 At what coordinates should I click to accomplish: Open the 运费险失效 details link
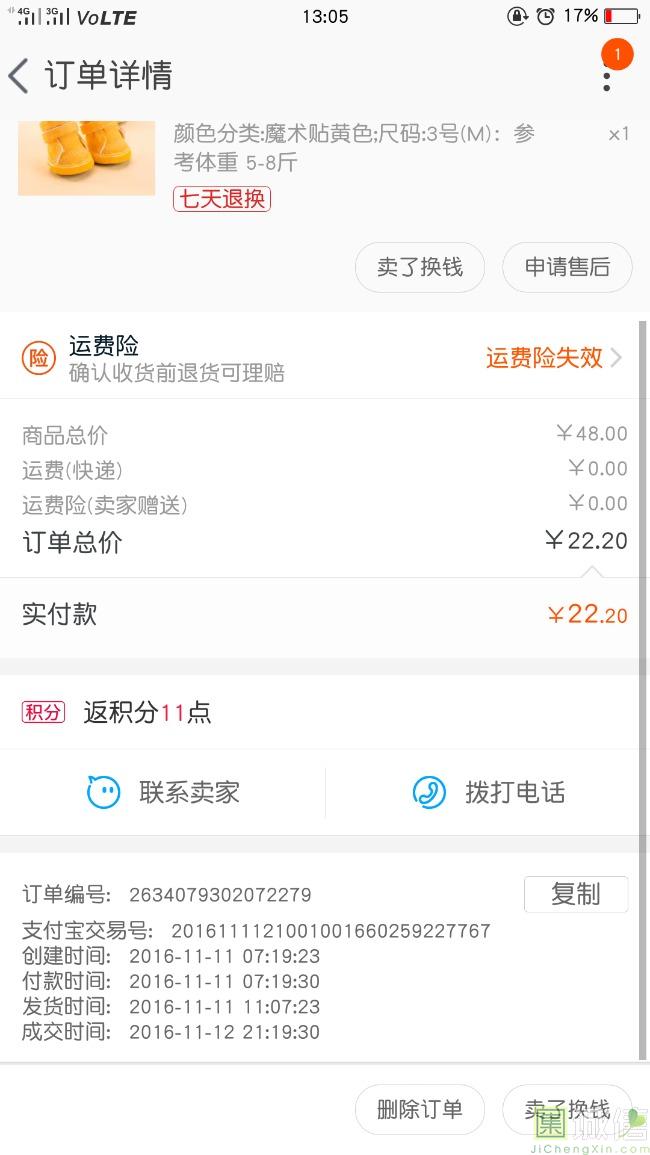click(x=544, y=358)
